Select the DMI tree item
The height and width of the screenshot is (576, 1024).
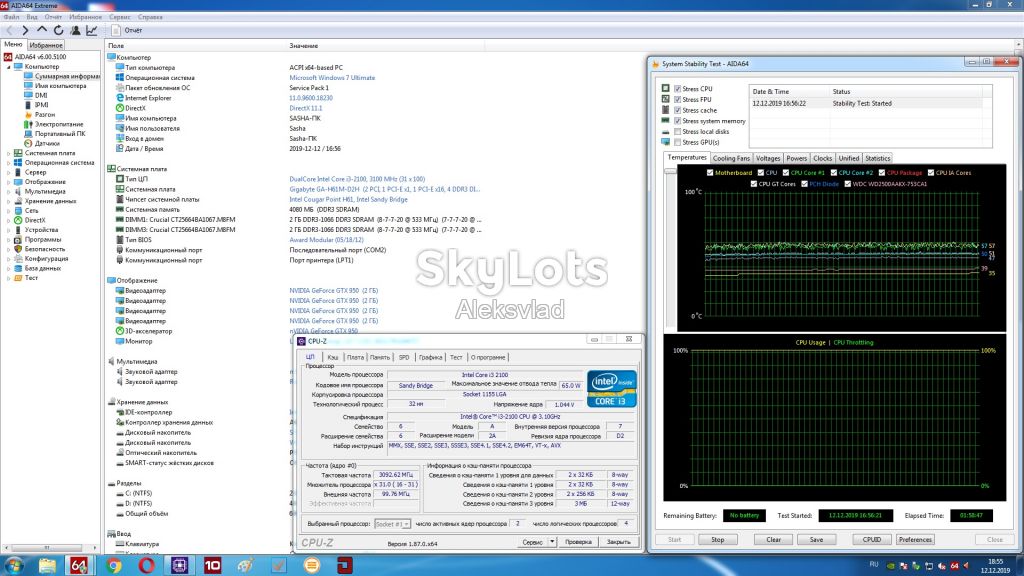40,95
